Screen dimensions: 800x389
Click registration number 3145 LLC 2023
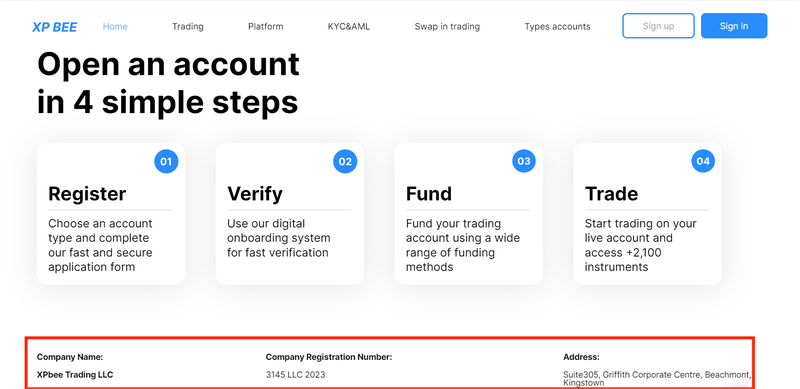(295, 375)
